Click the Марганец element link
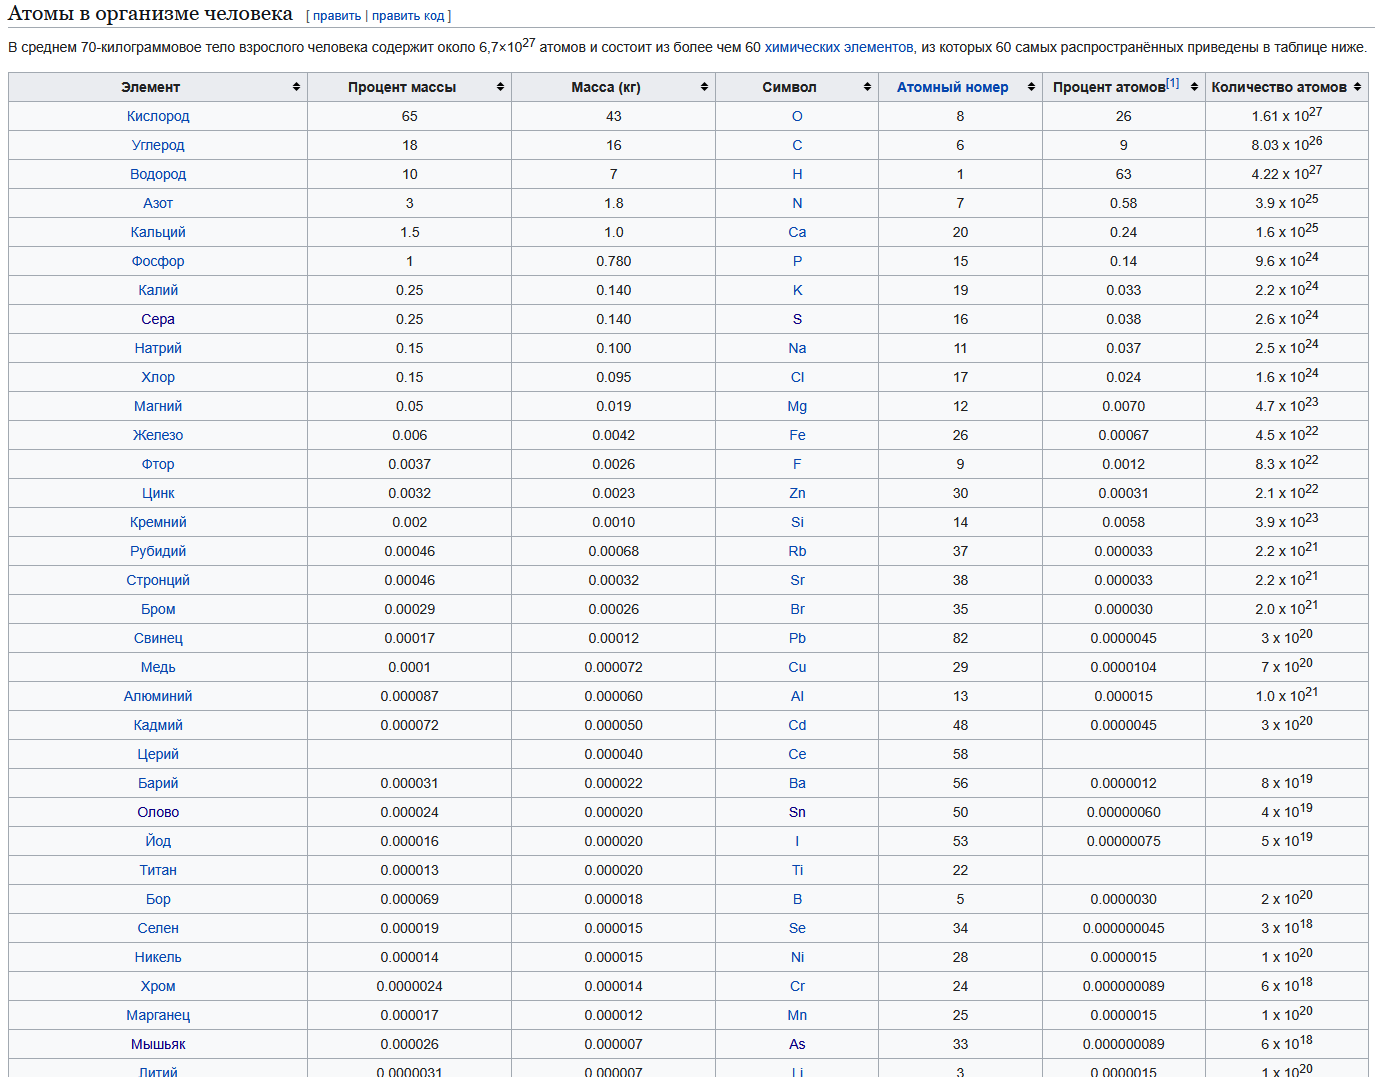Viewport: 1375px width, 1078px height. (x=158, y=1015)
